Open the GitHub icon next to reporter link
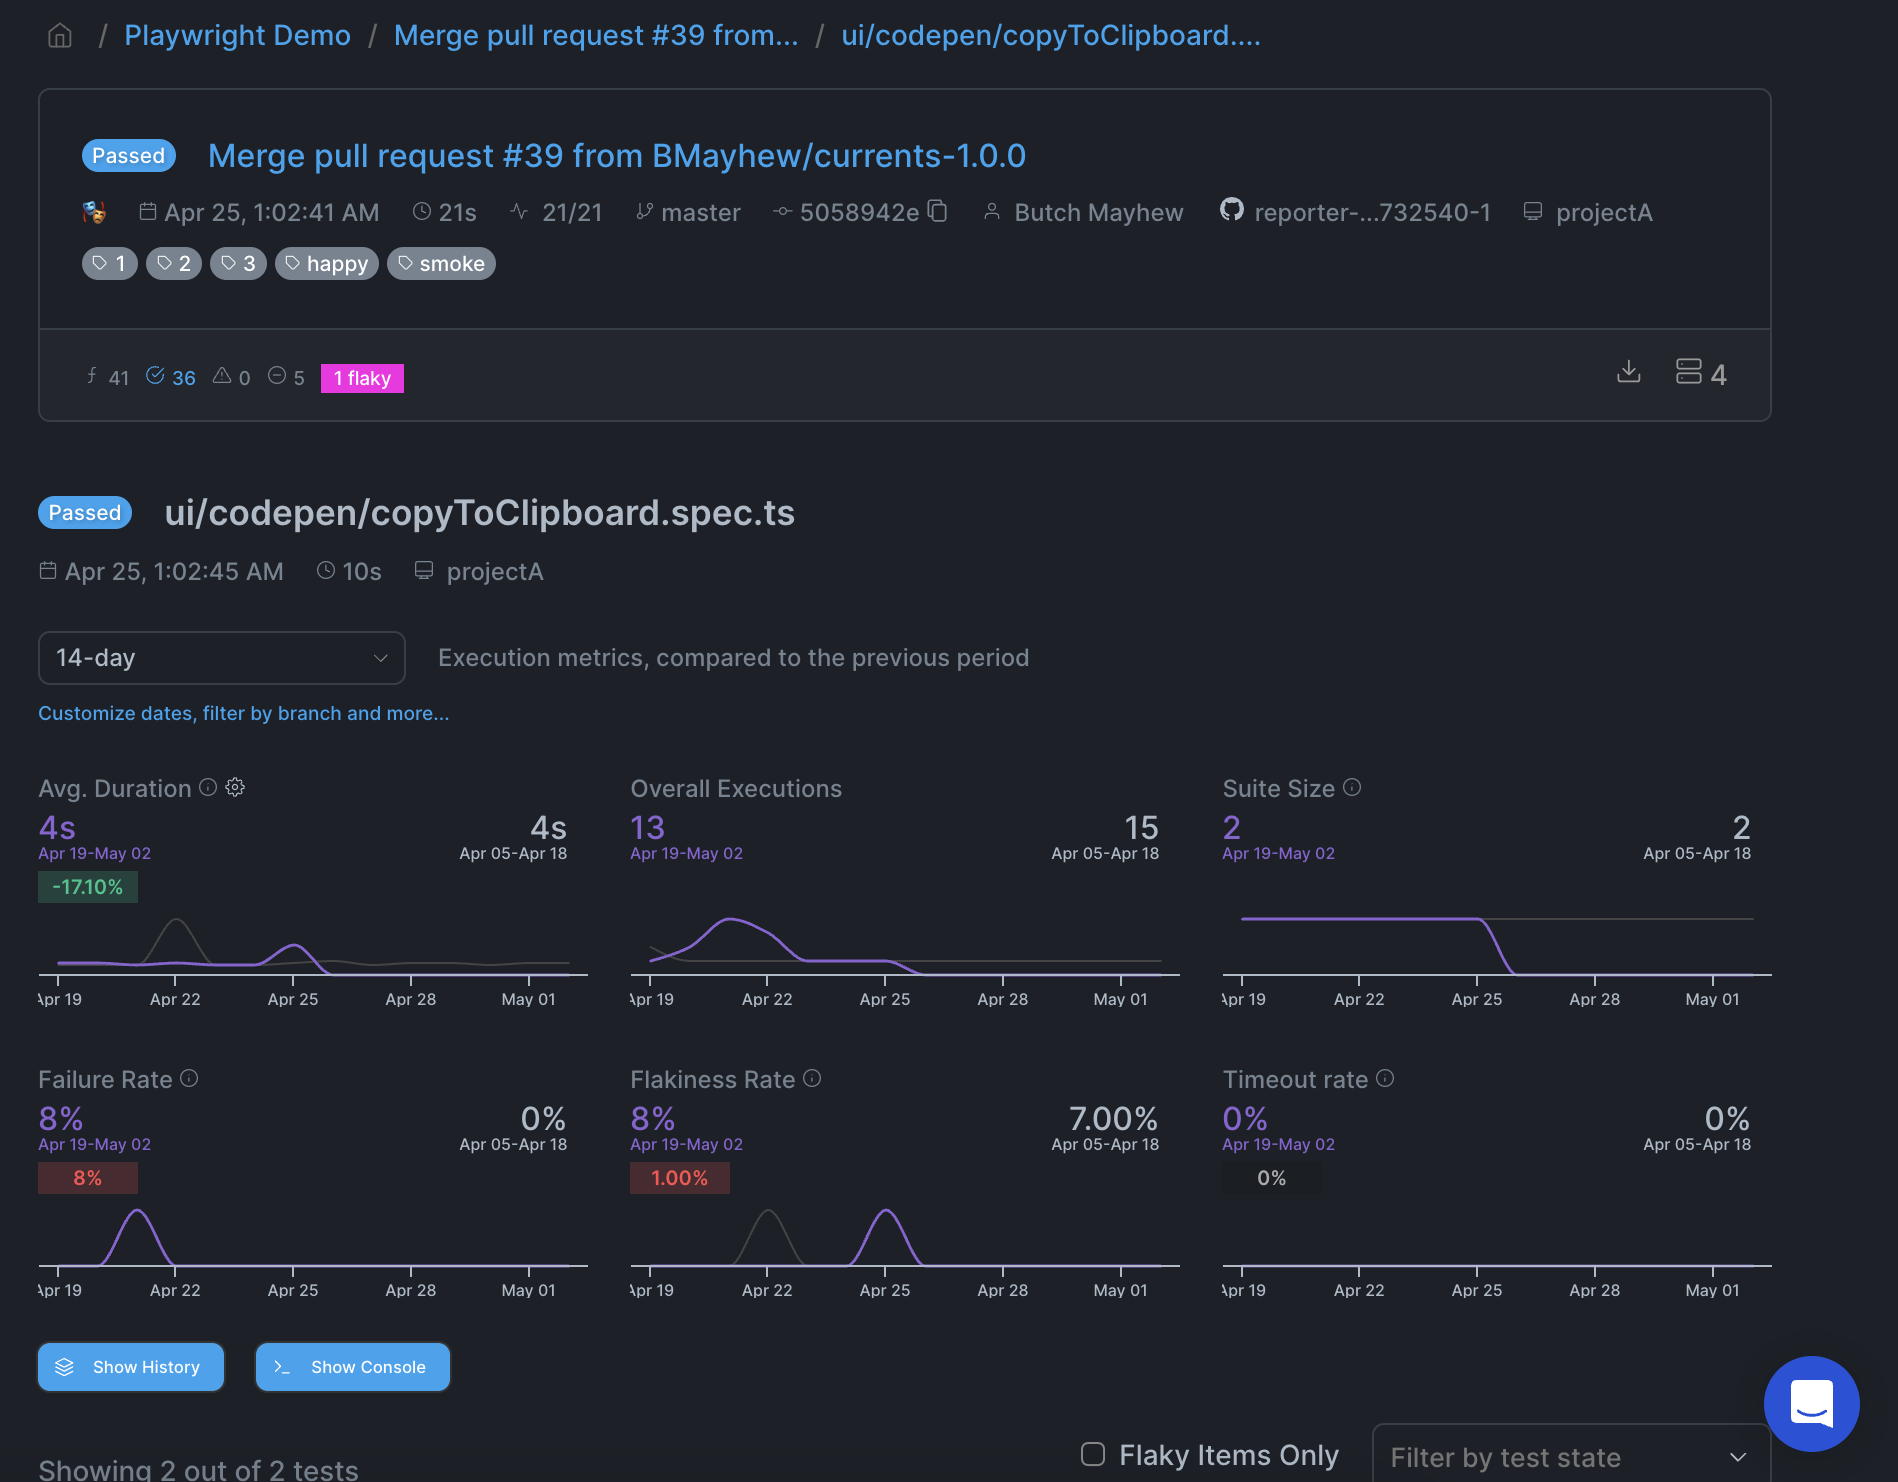1898x1482 pixels. click(x=1233, y=211)
